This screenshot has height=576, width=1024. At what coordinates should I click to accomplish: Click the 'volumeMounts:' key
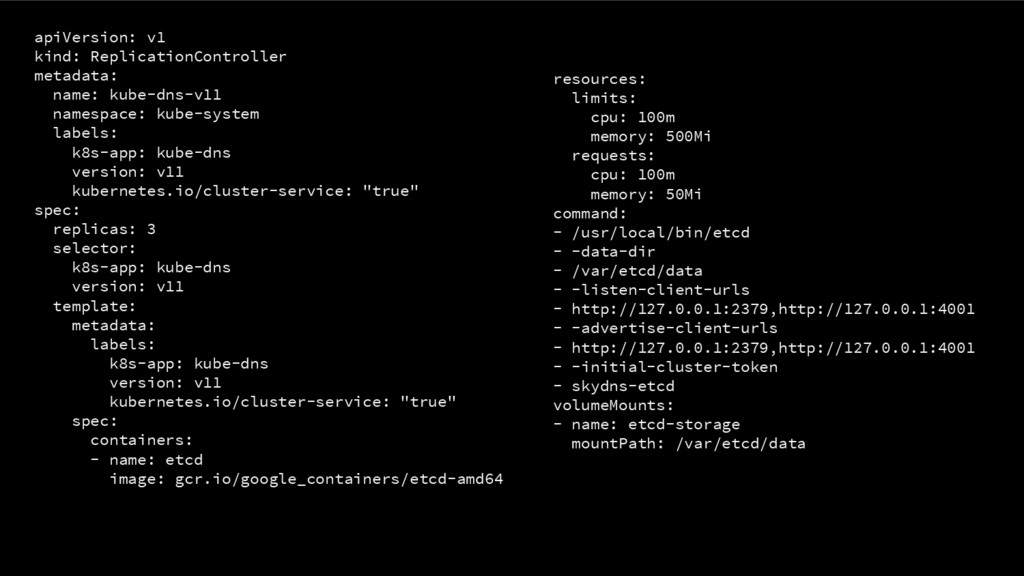tap(613, 406)
